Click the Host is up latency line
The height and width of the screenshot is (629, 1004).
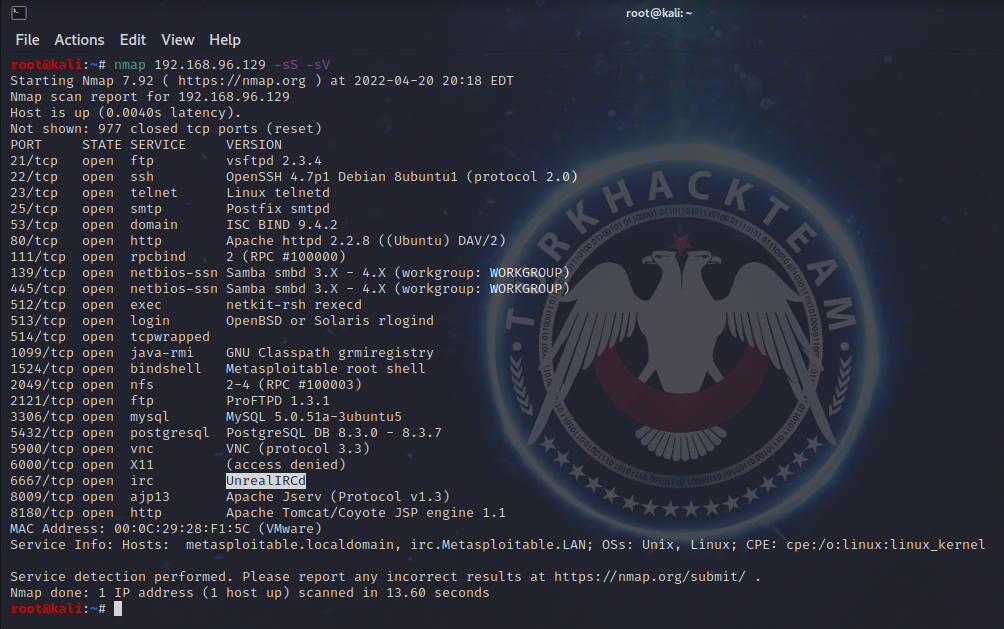tap(126, 113)
